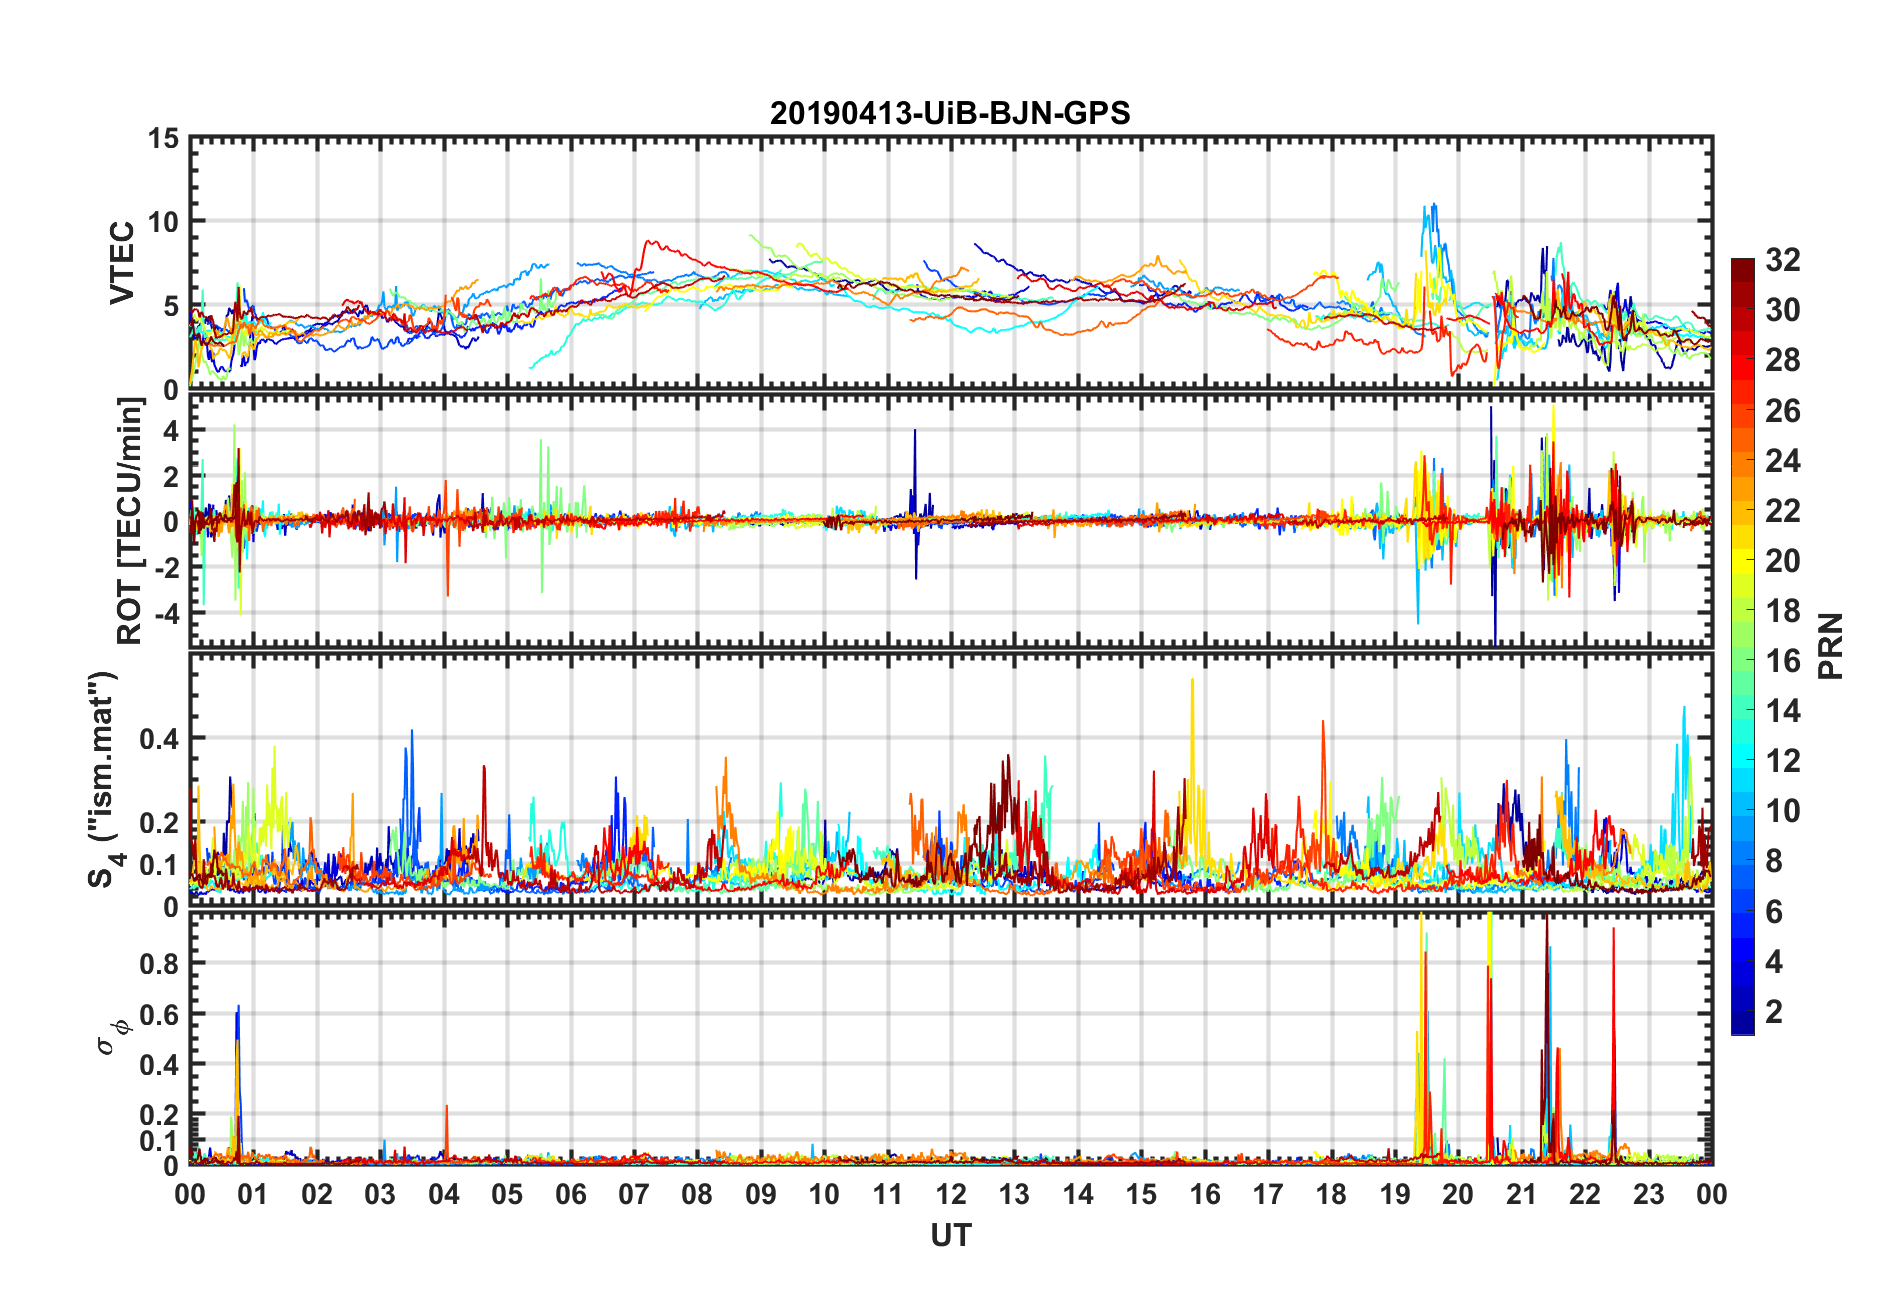Click the VTEC axis tick label "15"

point(164,139)
